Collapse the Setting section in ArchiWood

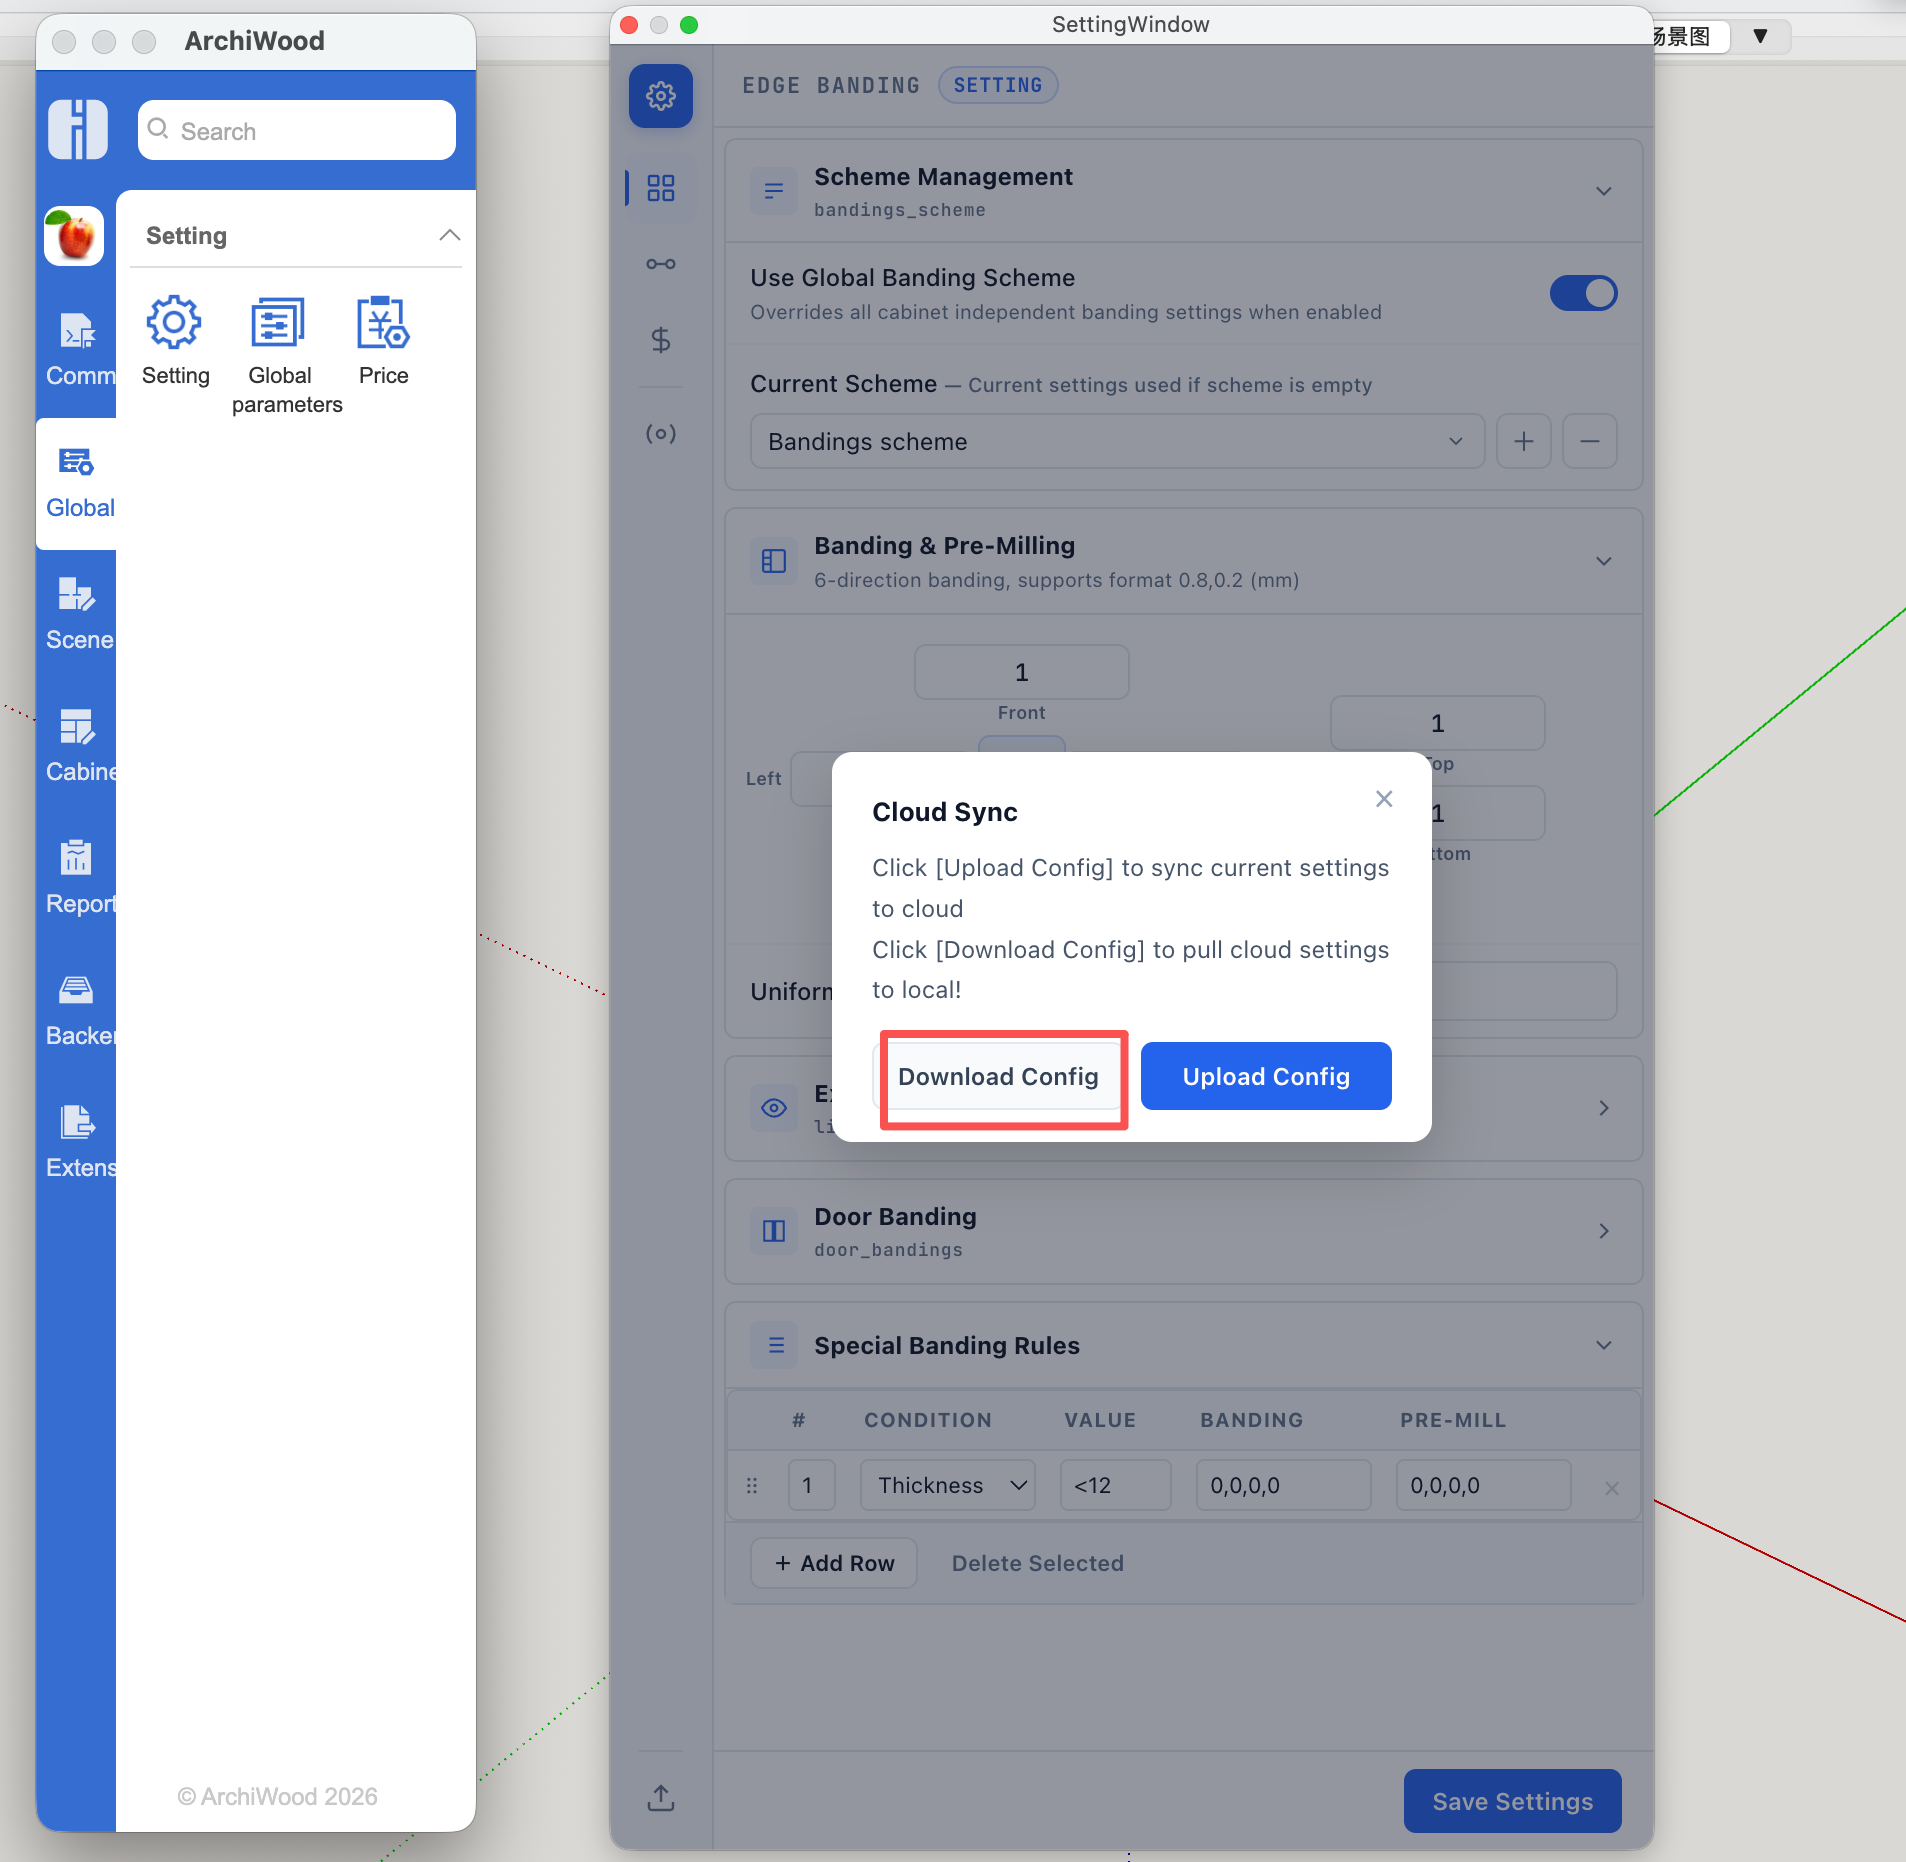click(450, 235)
